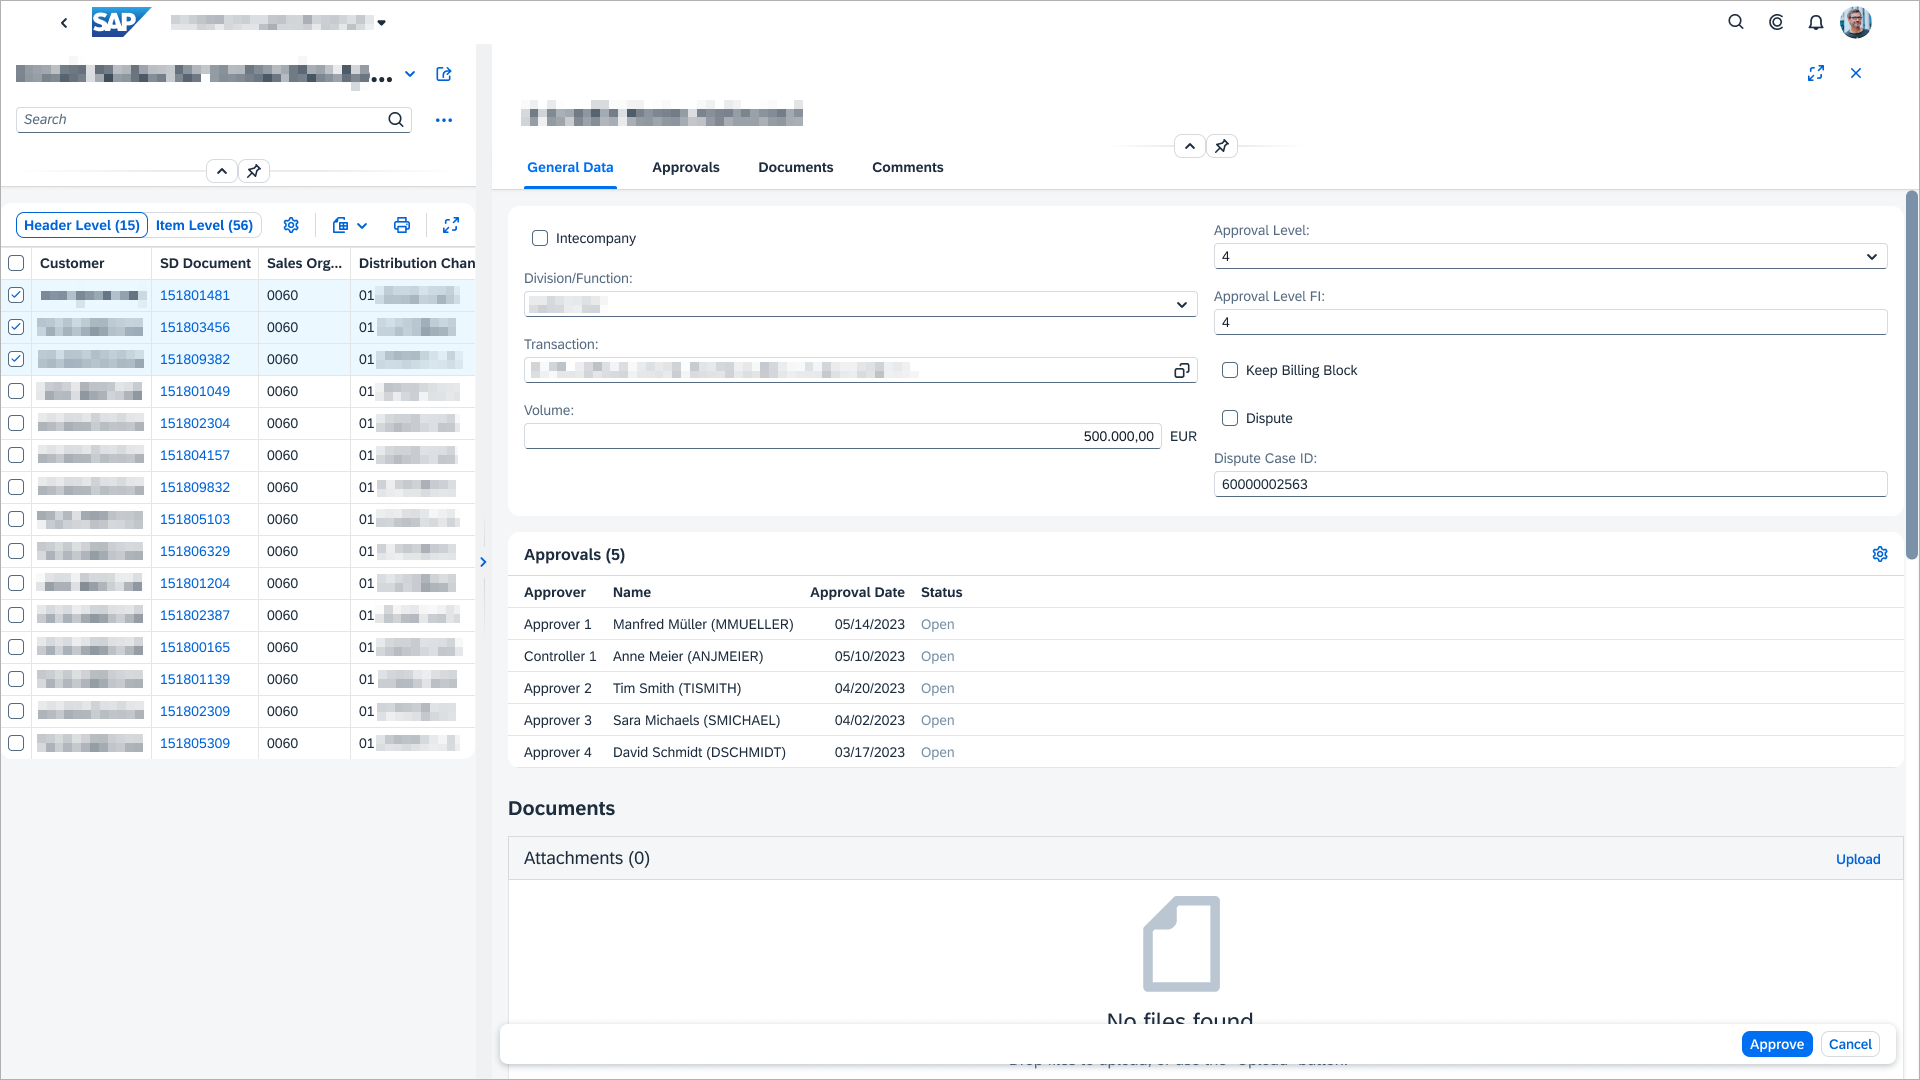Select the Item Level (56) tab

tap(204, 225)
